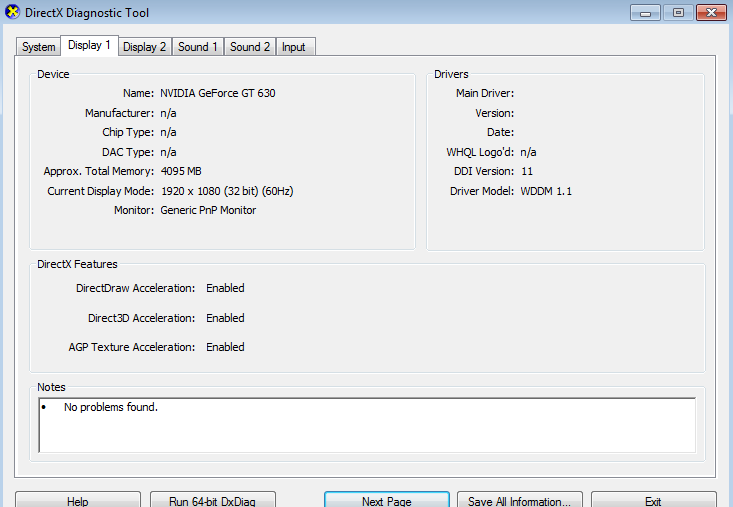Maximize the DirectX Diagnostic Tool window
Screen dimensions: 733x507
[678, 13]
